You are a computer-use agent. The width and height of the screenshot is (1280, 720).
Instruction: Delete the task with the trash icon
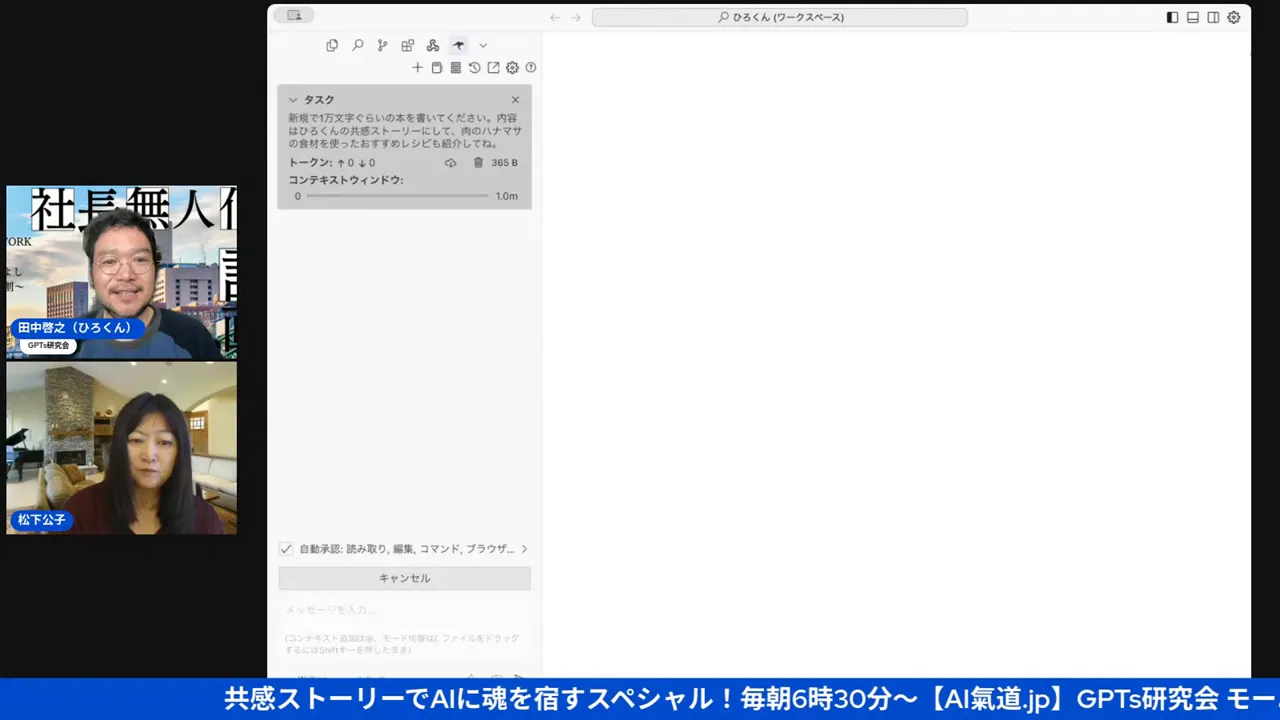point(478,162)
